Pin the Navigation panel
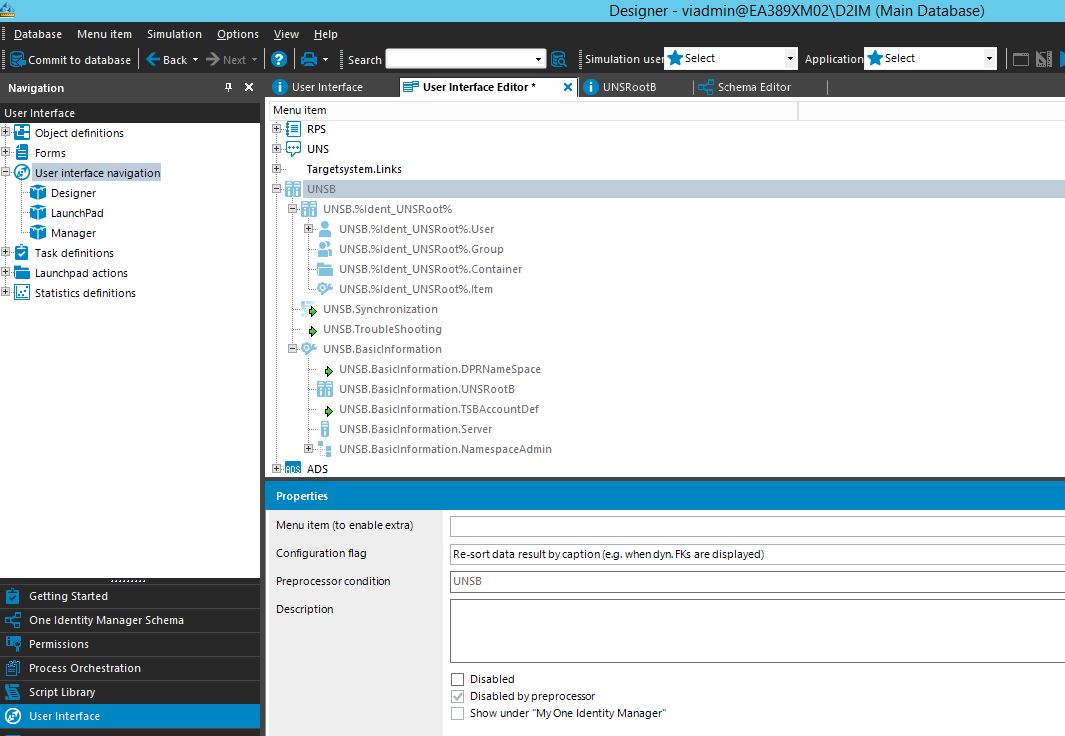Viewport: 1065px width, 736px height. 228,88
